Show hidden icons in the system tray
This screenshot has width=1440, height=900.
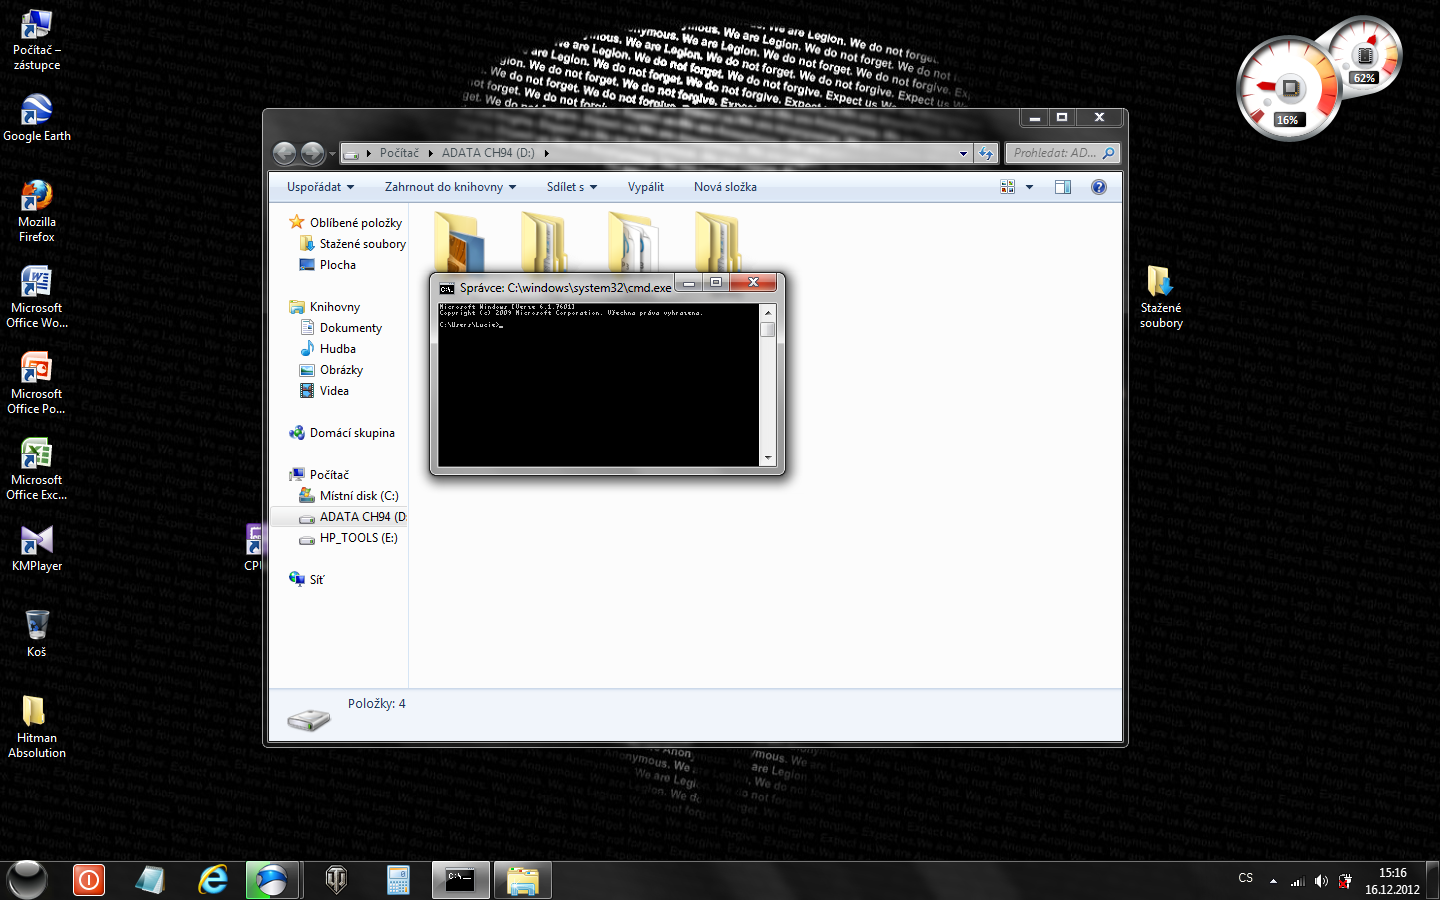tap(1273, 881)
